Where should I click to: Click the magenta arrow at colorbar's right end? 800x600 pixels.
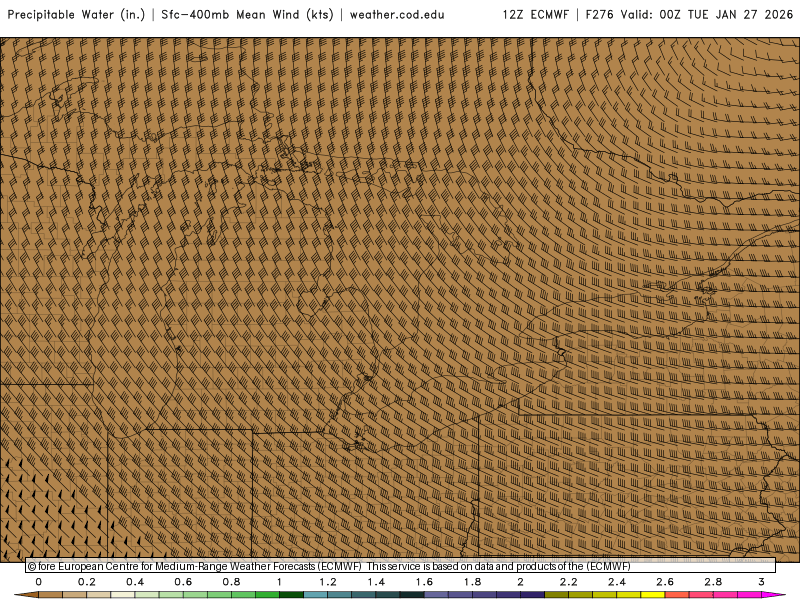pyautogui.click(x=773, y=595)
